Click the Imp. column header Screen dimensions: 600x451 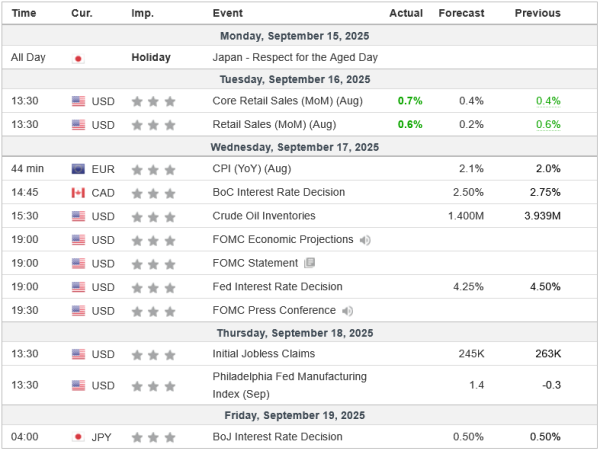click(142, 13)
